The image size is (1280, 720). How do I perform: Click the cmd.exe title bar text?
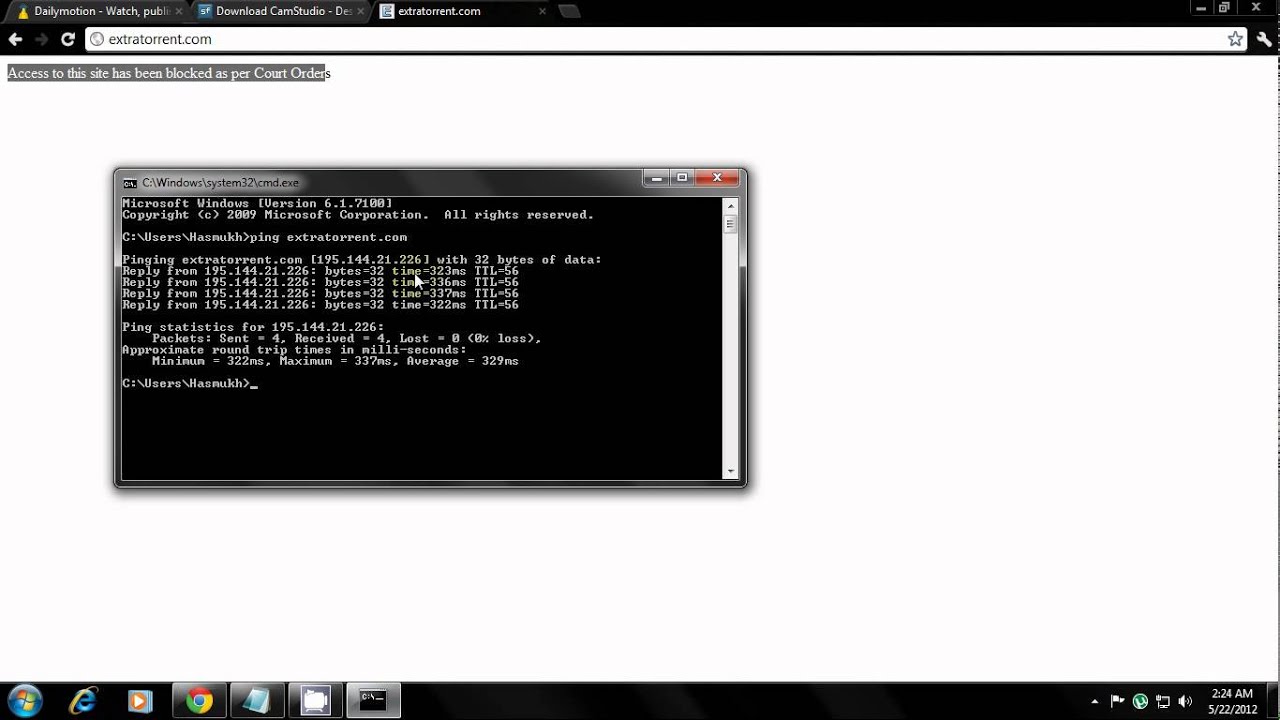(x=220, y=183)
